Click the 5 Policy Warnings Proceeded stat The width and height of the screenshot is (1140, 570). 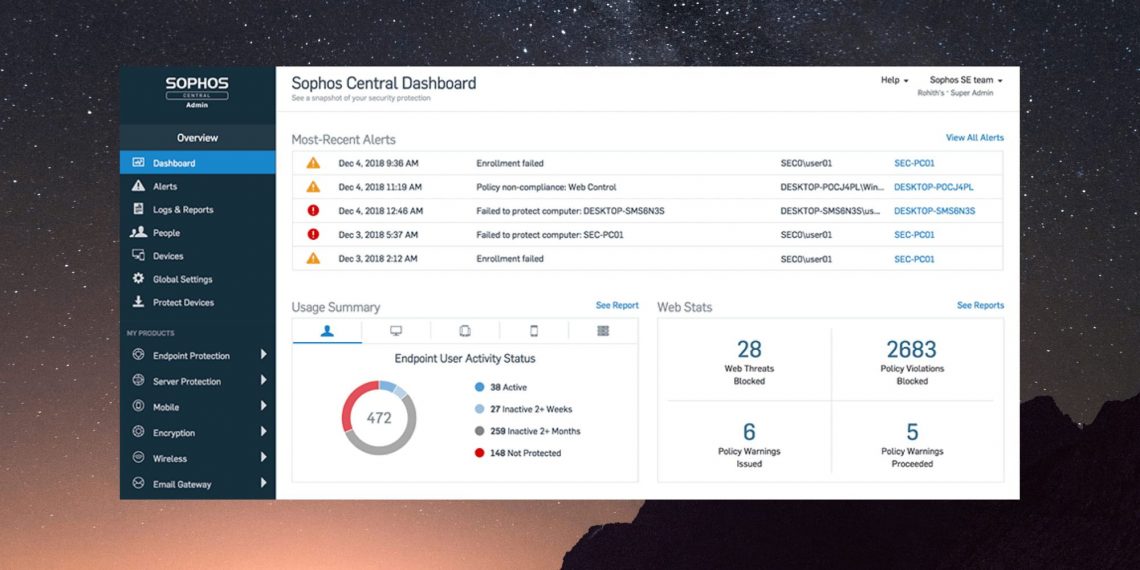point(912,444)
